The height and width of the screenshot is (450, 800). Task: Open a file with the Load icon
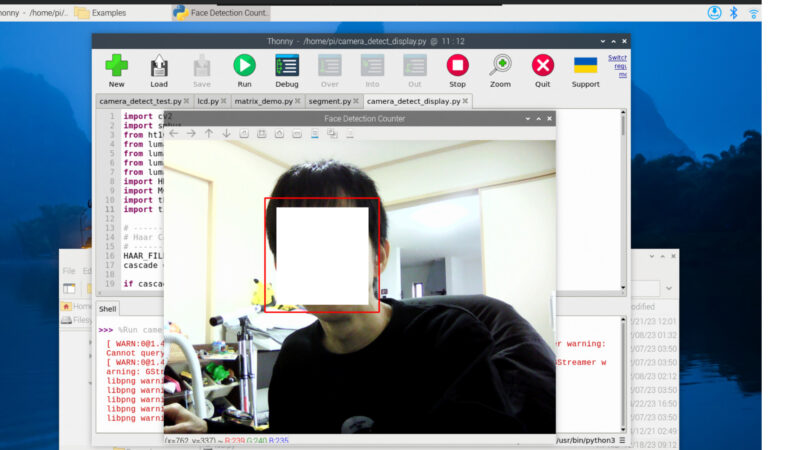(159, 67)
